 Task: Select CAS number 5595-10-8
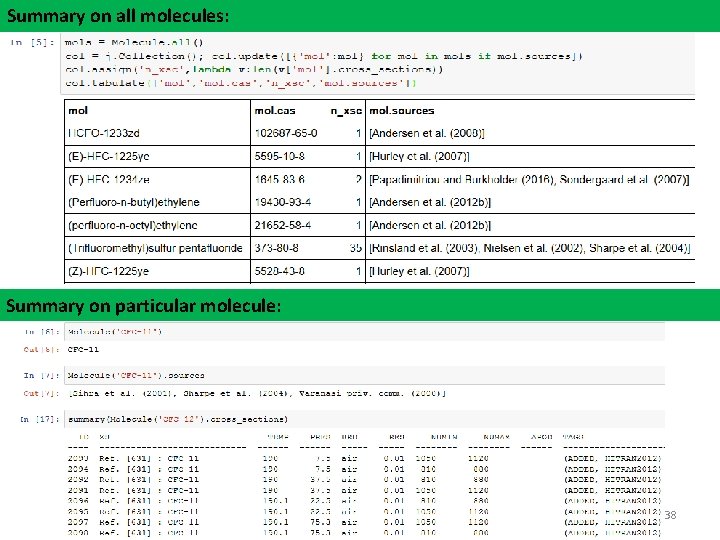[x=279, y=156]
